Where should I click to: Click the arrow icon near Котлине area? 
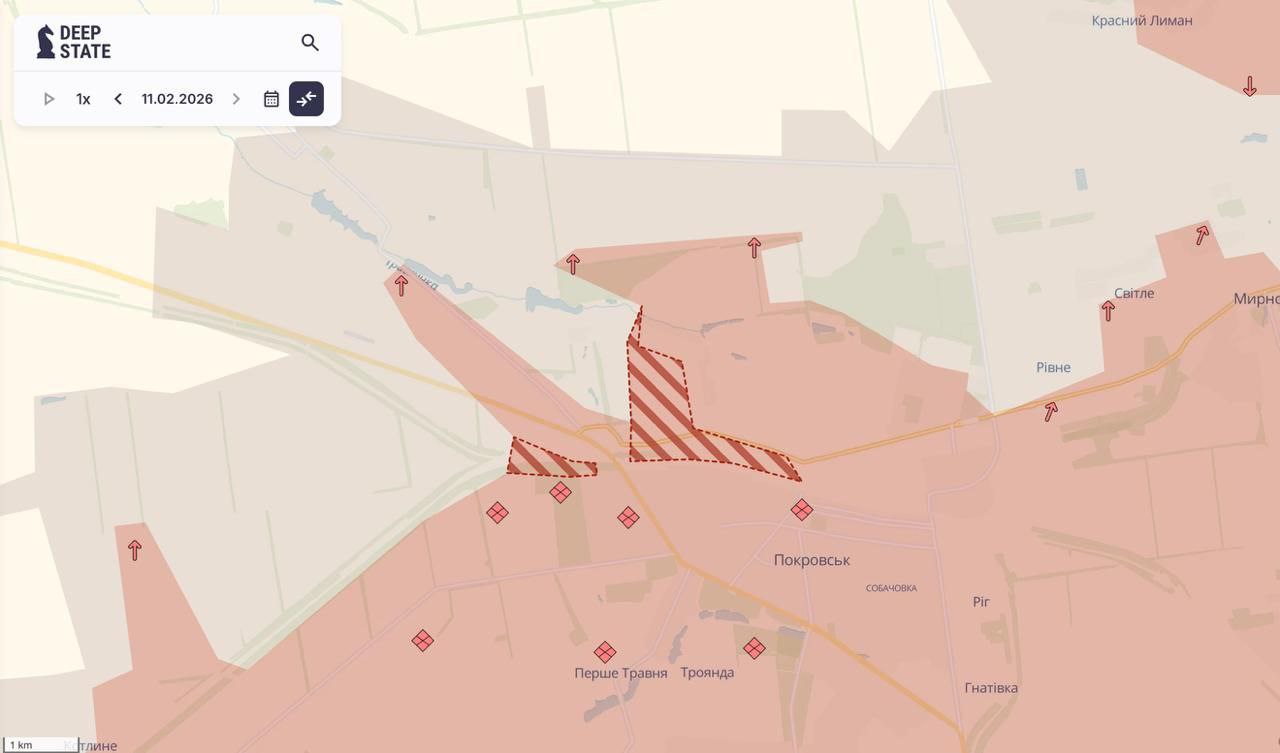135,550
